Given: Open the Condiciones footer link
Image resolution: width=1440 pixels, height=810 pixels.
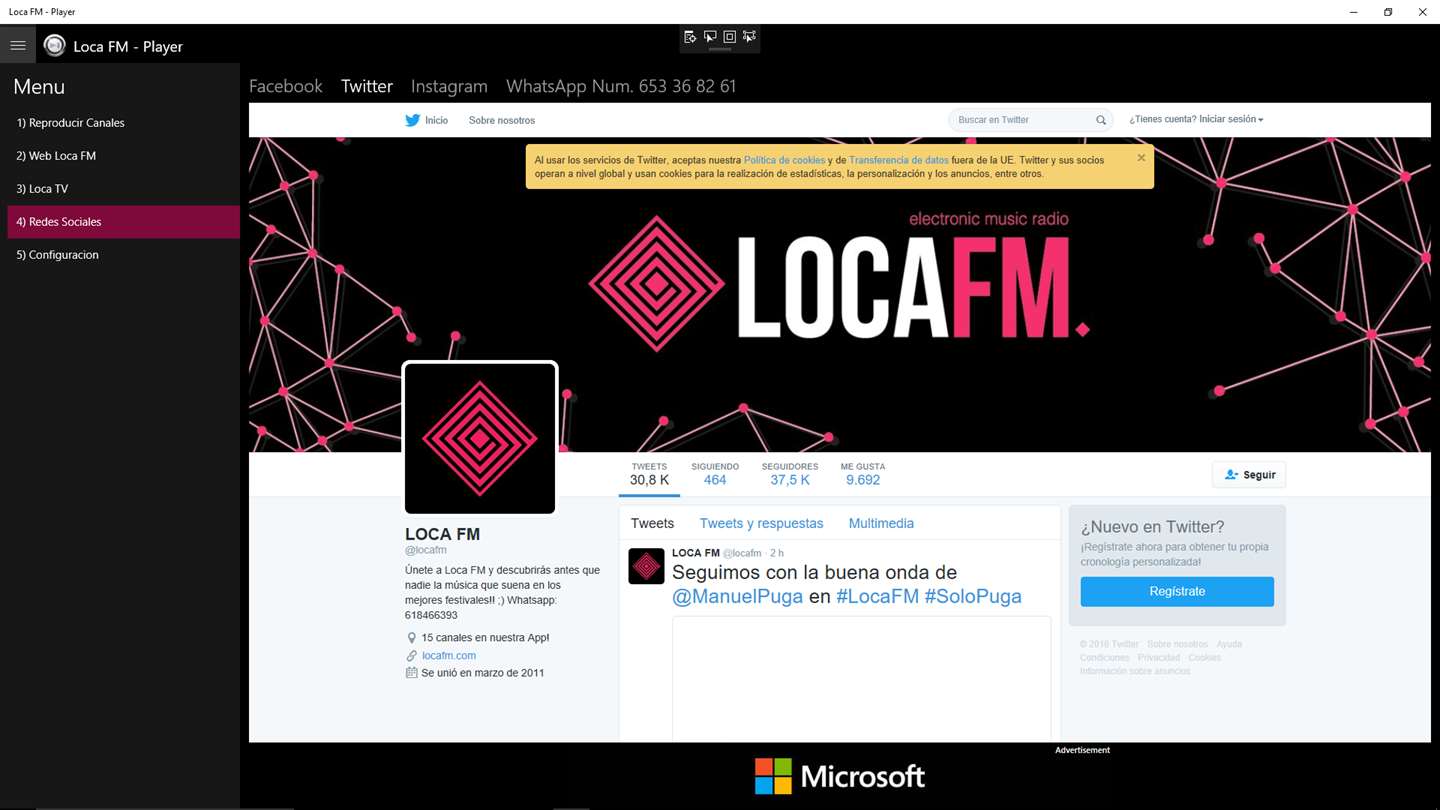Looking at the screenshot, I should pos(1105,658).
